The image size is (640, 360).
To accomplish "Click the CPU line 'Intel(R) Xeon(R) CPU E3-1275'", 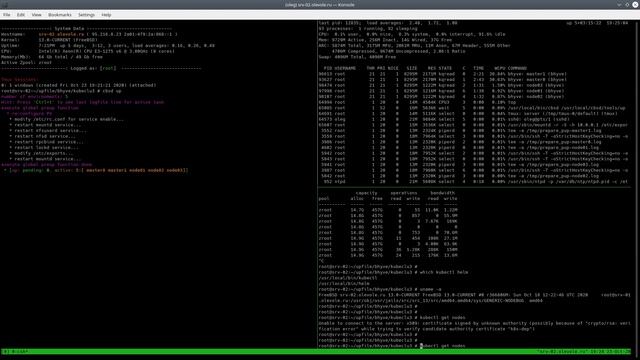I will pyautogui.click(x=88, y=51).
